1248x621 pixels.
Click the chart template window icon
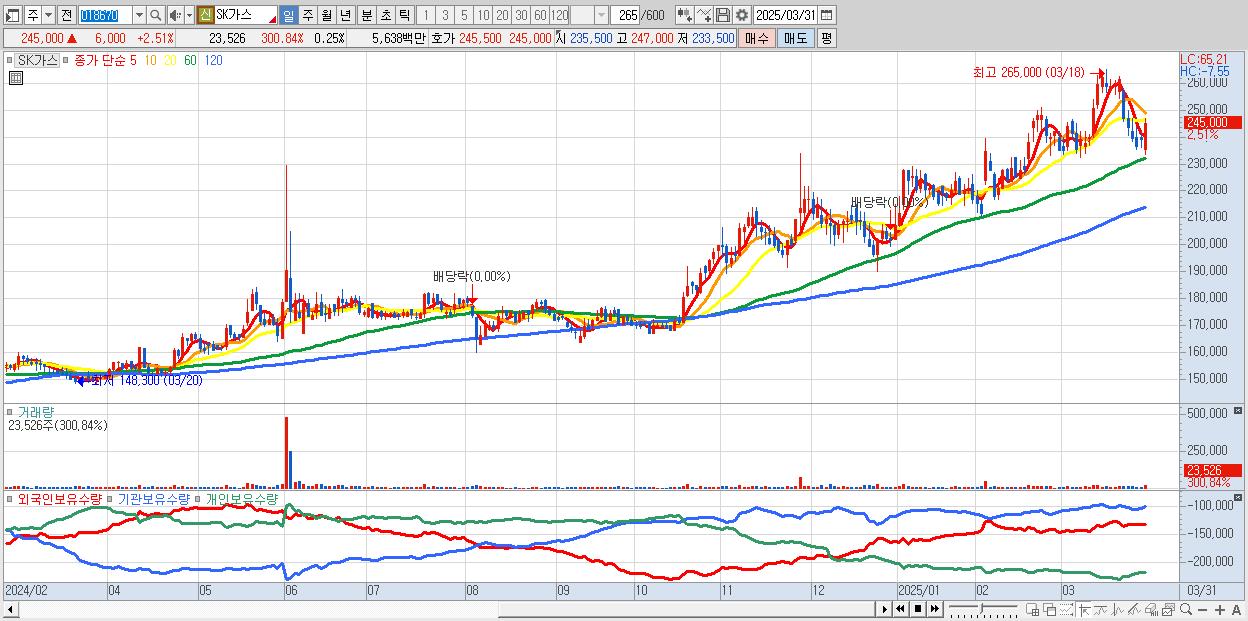[1168, 610]
